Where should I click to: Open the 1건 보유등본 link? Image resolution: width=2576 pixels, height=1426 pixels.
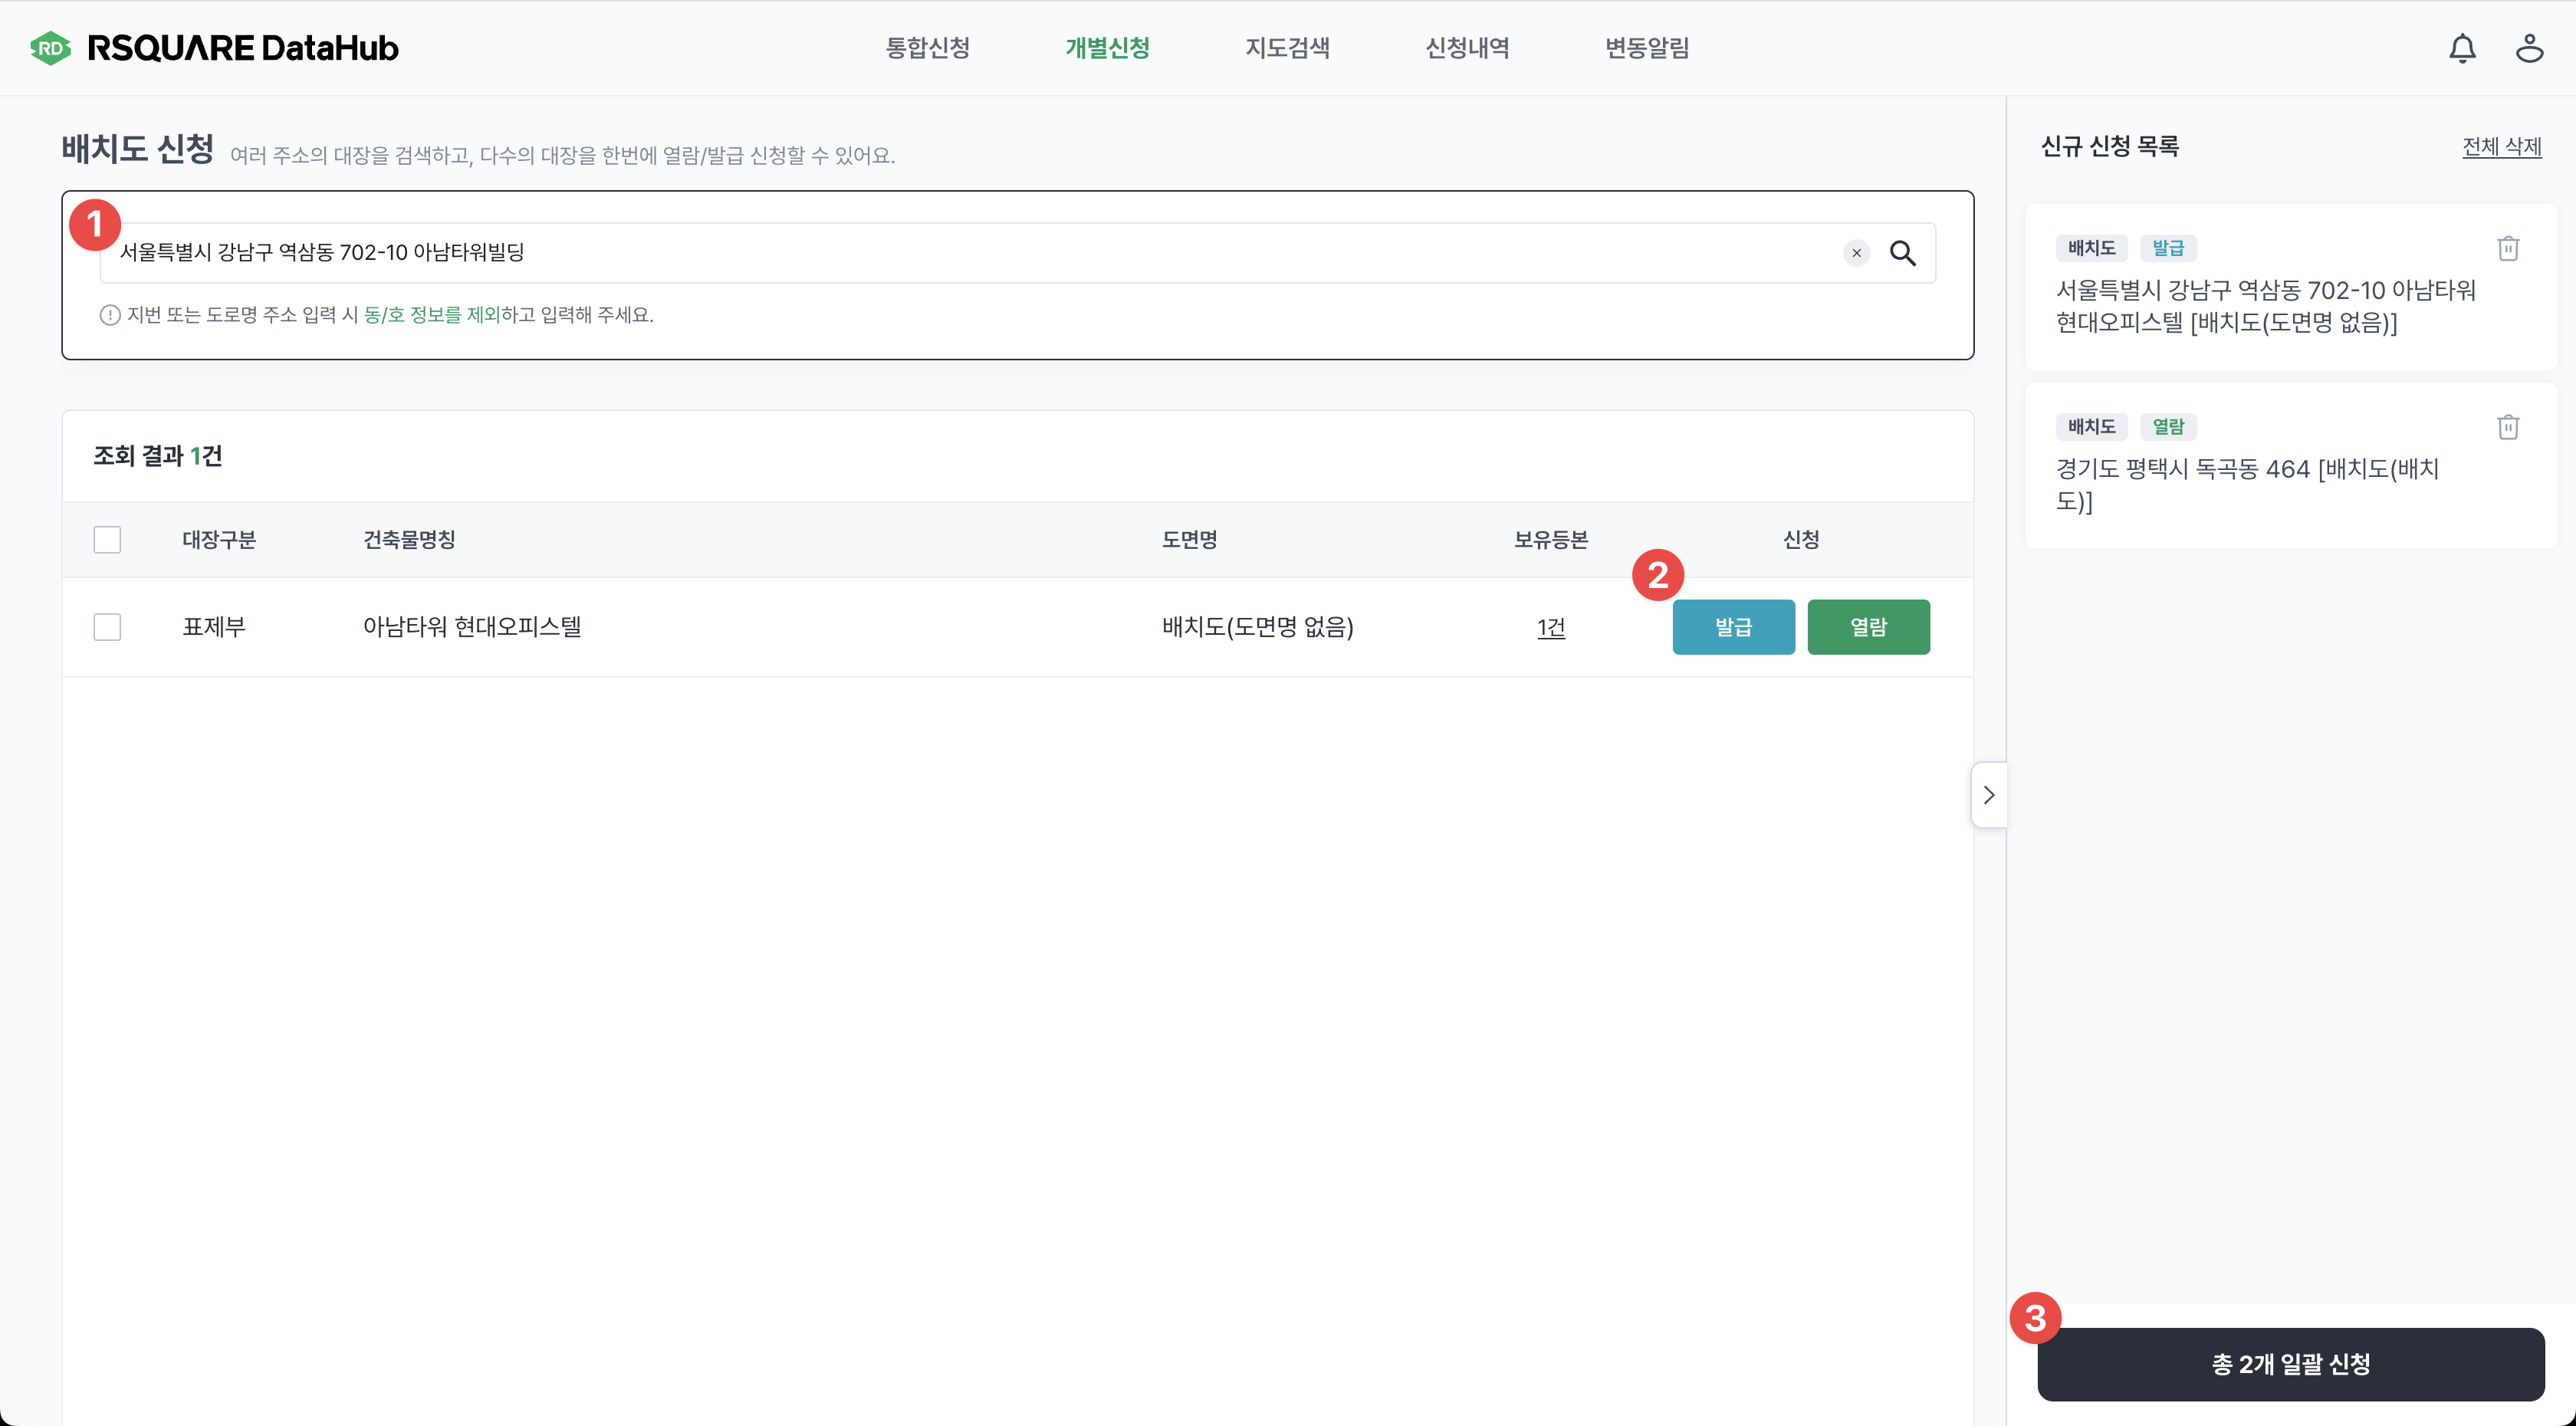coord(1551,627)
